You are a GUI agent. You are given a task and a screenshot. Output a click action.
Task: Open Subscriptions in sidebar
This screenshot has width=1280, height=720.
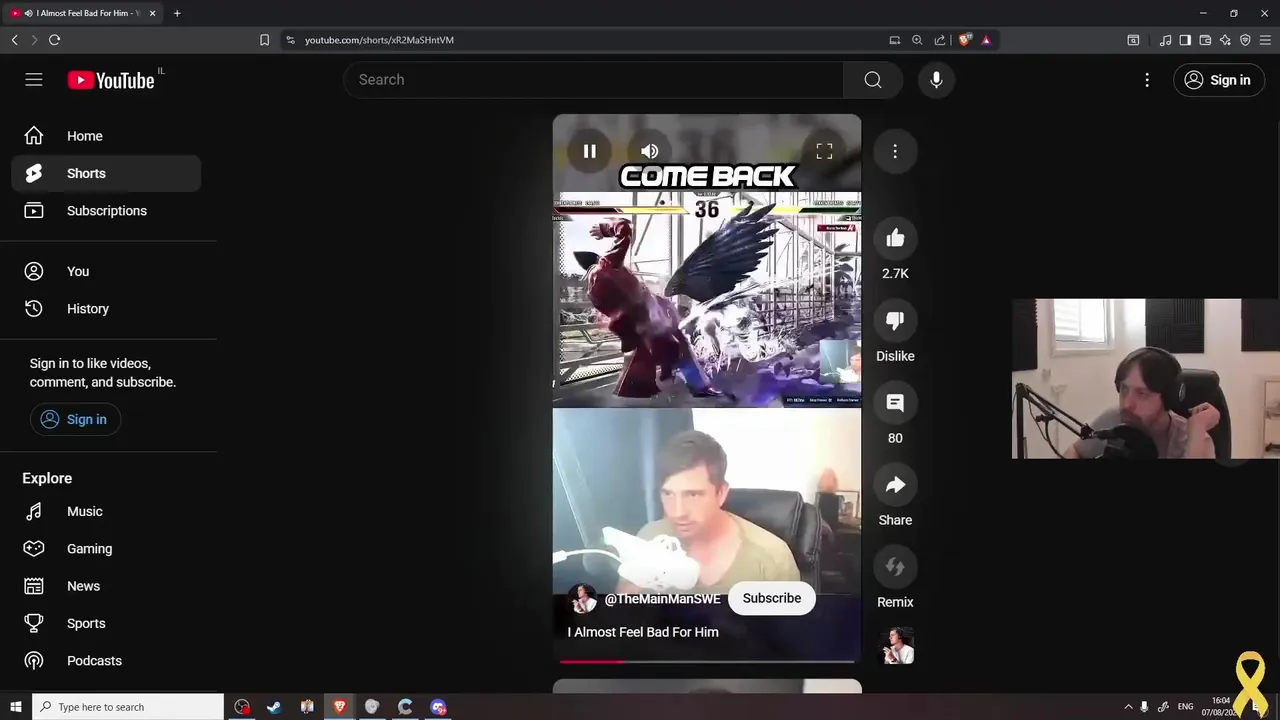click(x=106, y=211)
